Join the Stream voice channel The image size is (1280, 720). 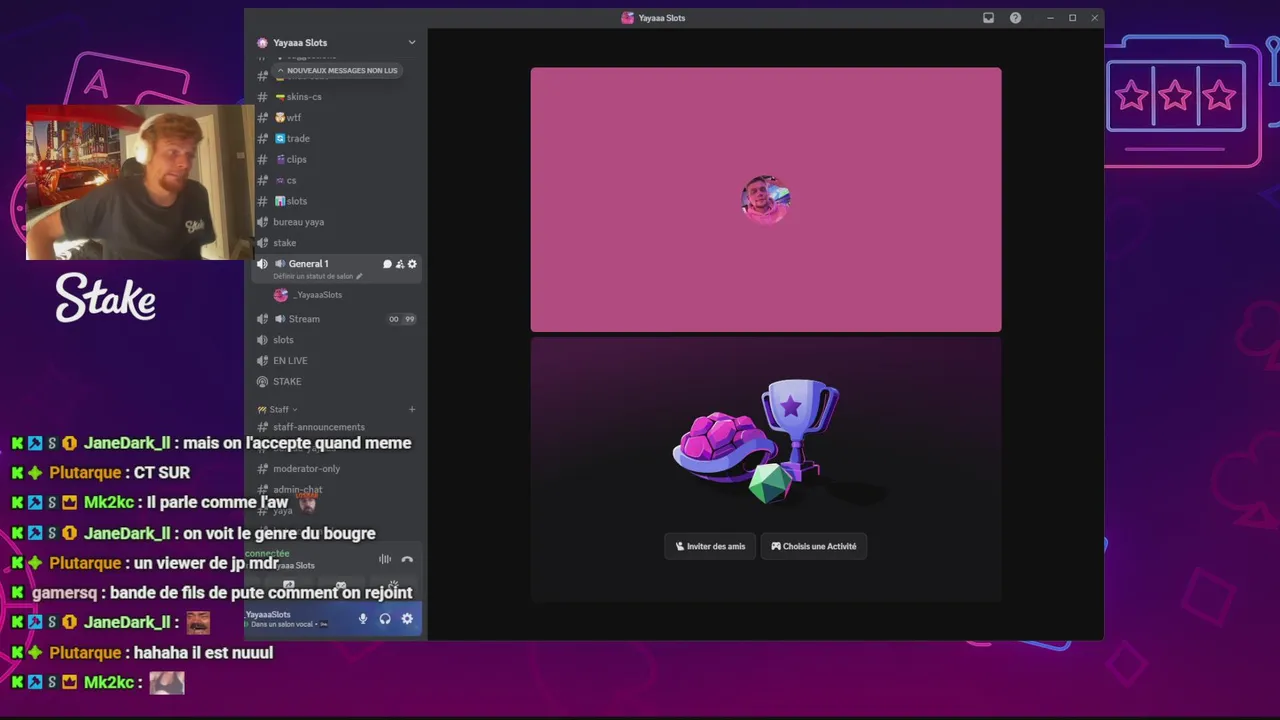click(x=304, y=319)
